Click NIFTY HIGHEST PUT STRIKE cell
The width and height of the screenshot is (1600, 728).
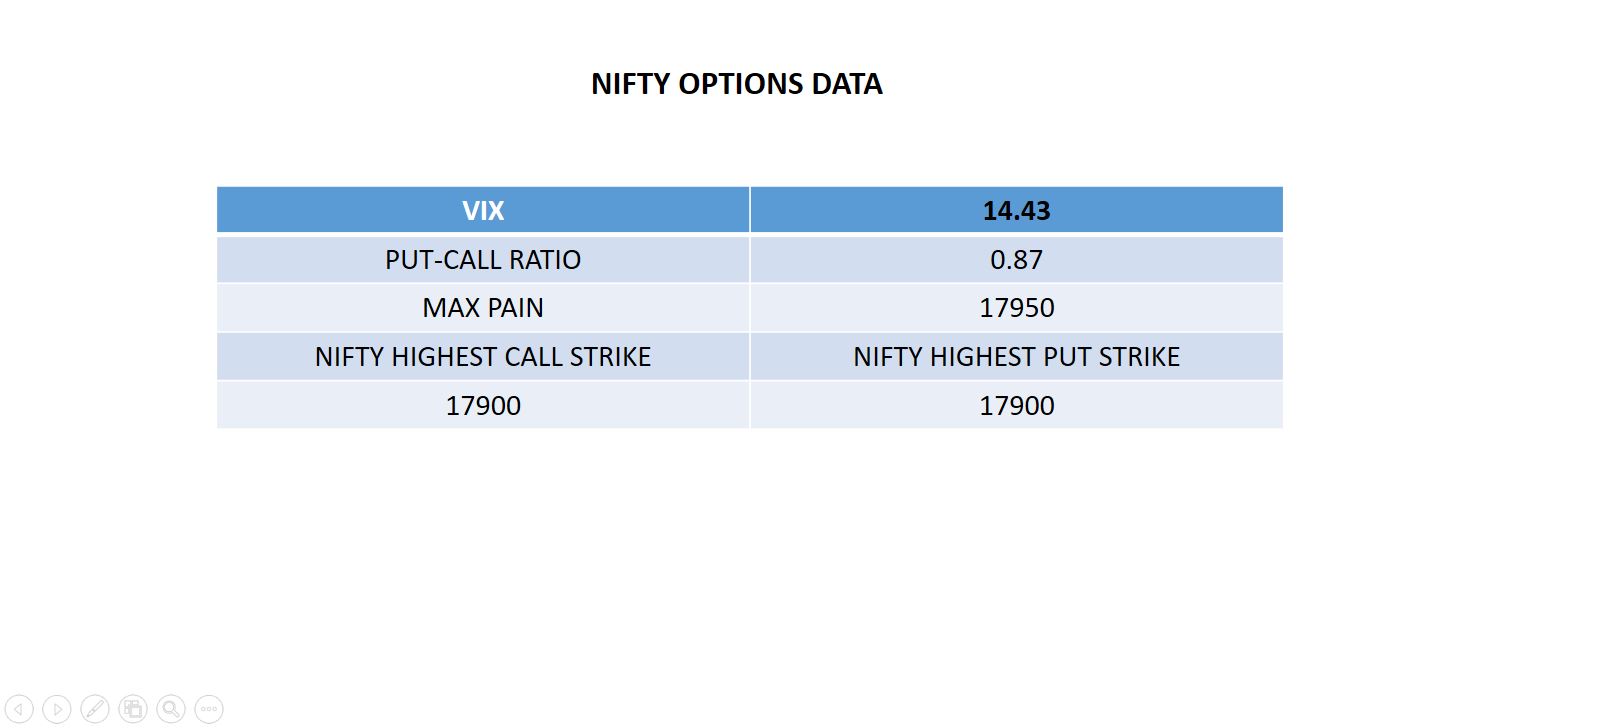point(1016,357)
